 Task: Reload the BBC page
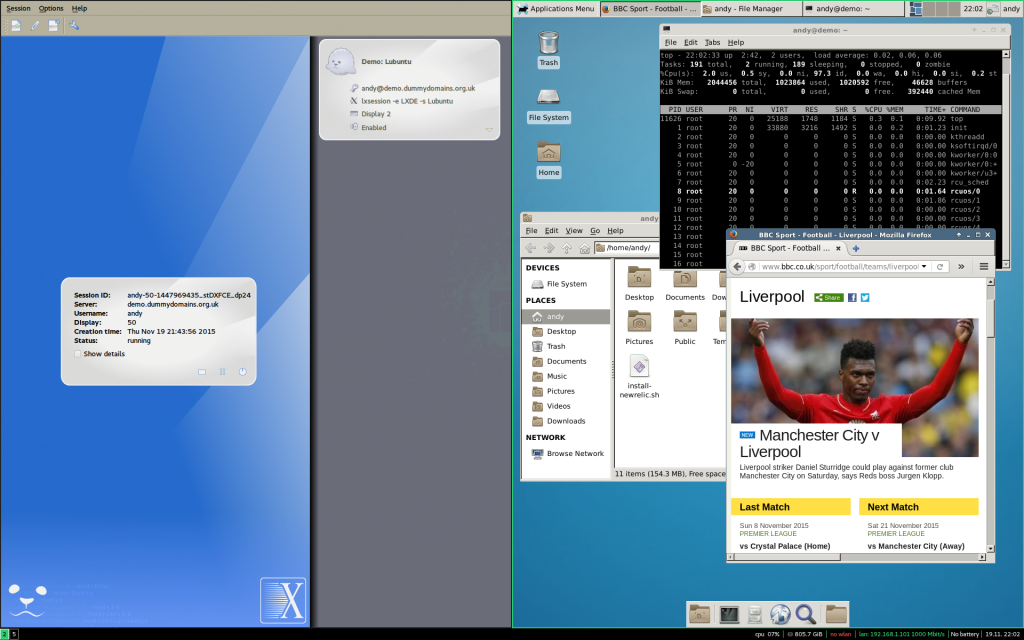click(x=940, y=266)
